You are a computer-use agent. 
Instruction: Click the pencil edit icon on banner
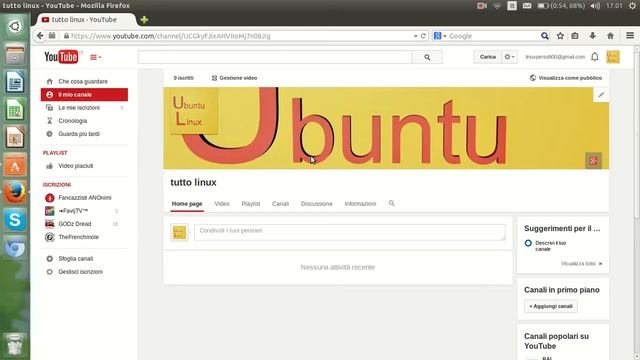601,95
